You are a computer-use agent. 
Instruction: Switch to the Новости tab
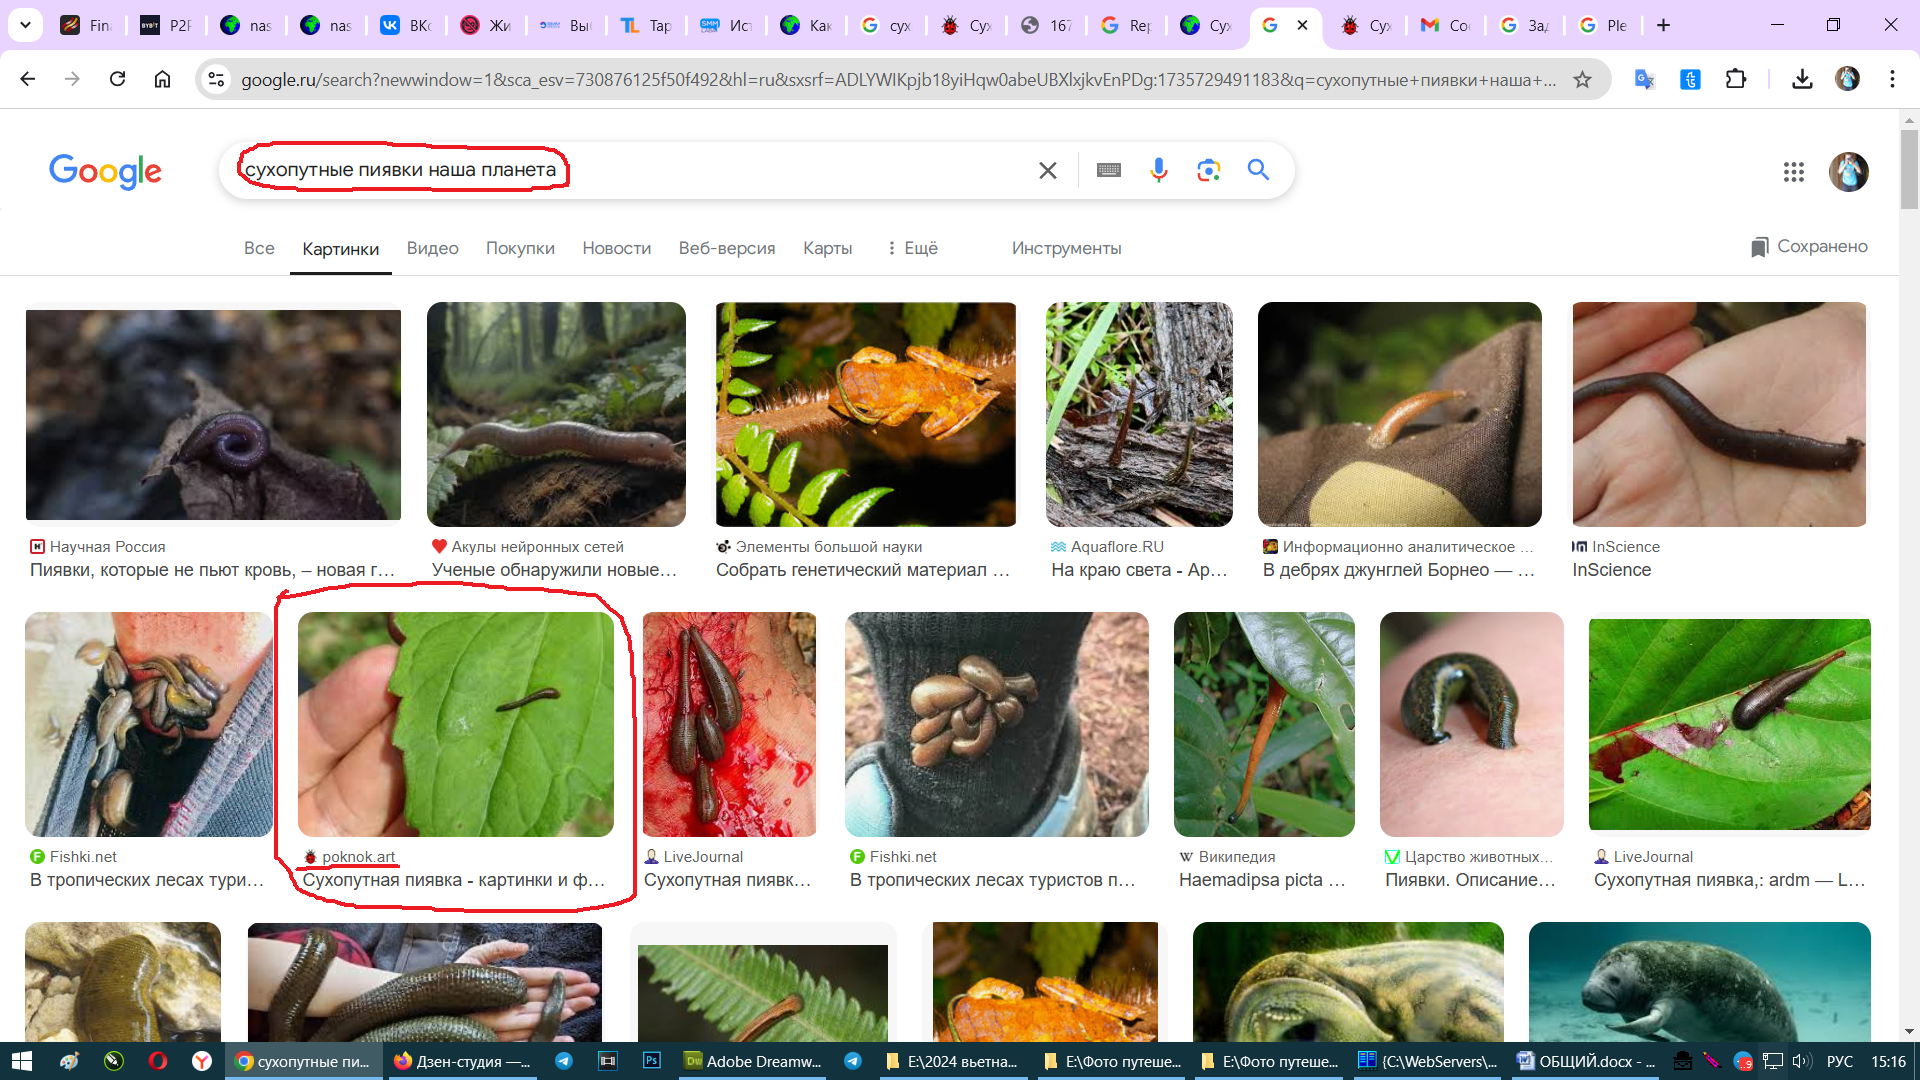click(x=616, y=248)
